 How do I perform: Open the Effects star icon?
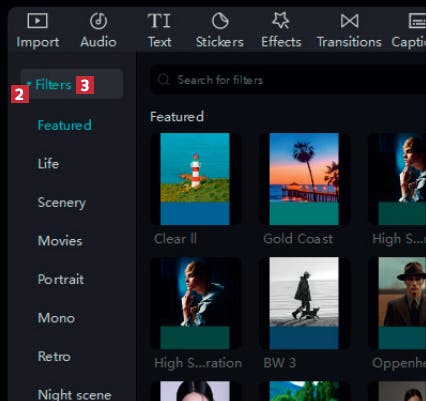pos(281,20)
